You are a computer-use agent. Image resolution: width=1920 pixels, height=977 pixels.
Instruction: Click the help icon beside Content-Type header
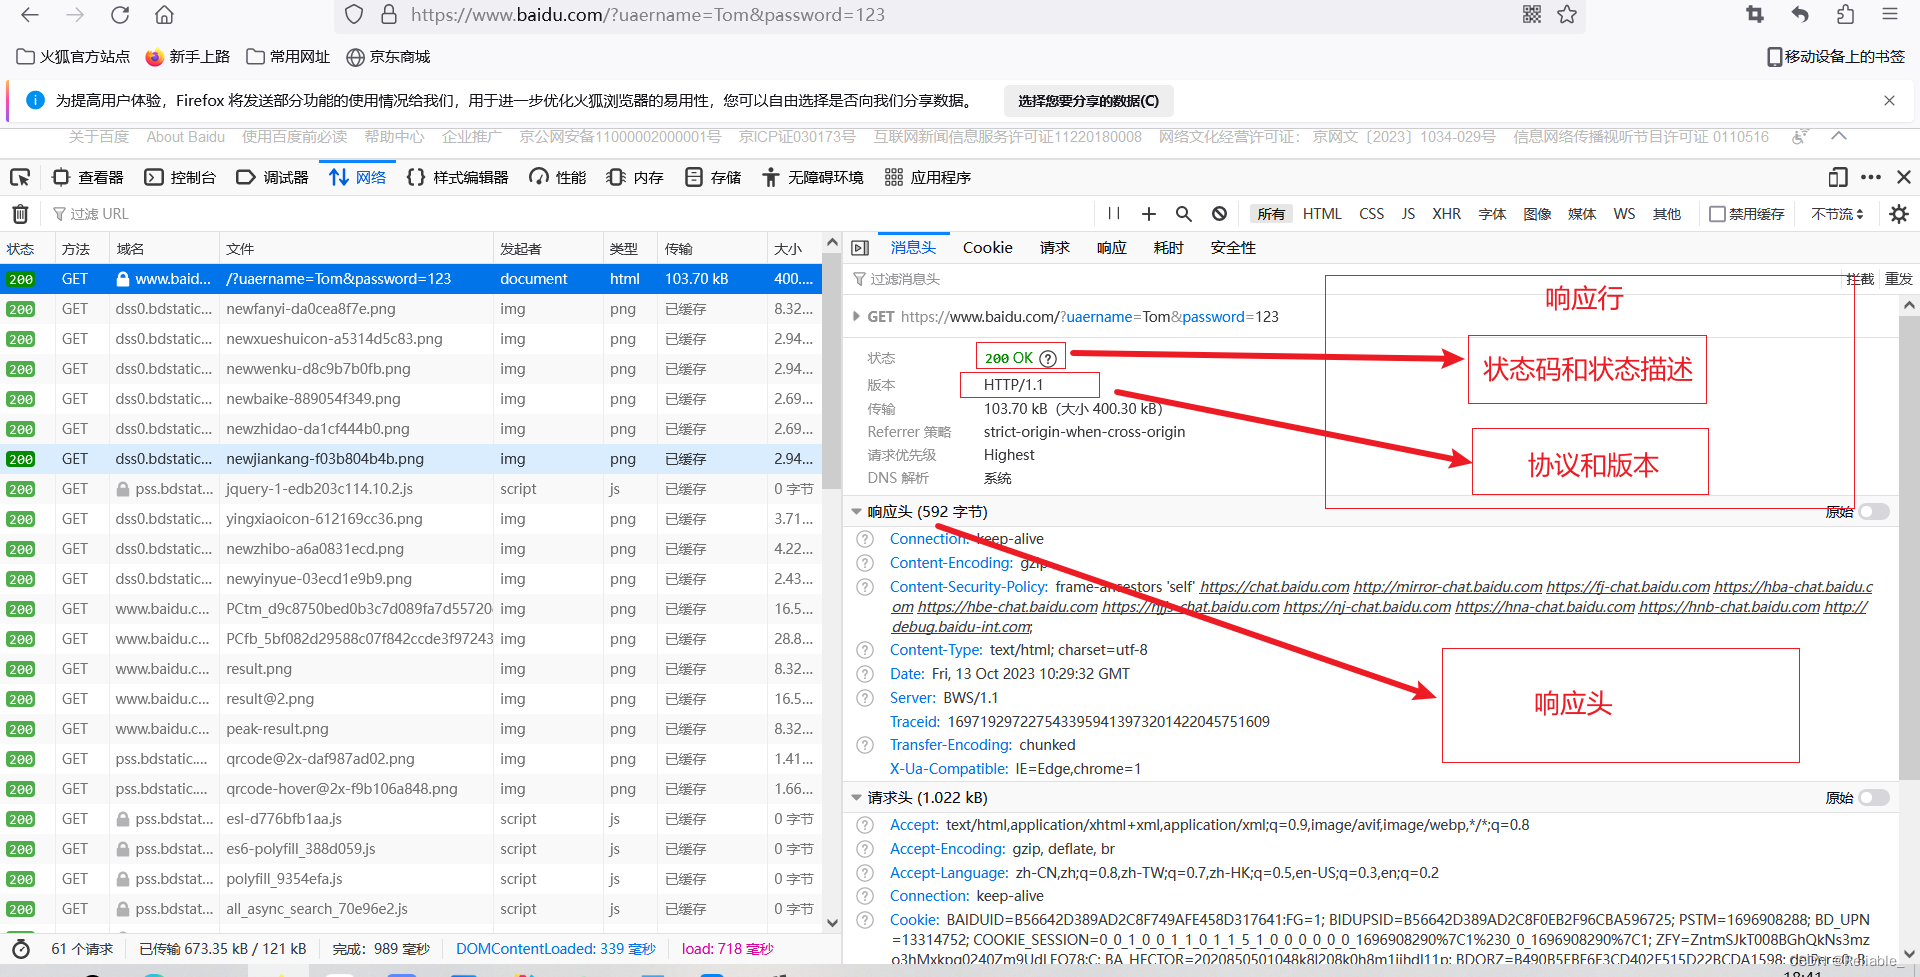tap(865, 650)
